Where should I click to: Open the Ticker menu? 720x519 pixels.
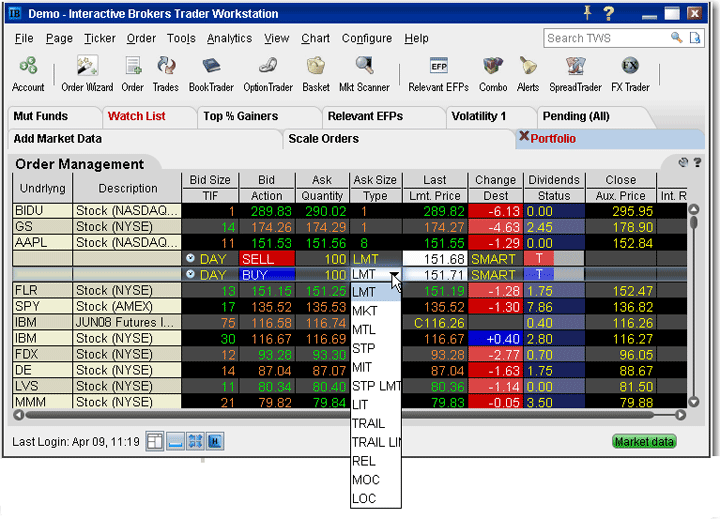pos(100,38)
